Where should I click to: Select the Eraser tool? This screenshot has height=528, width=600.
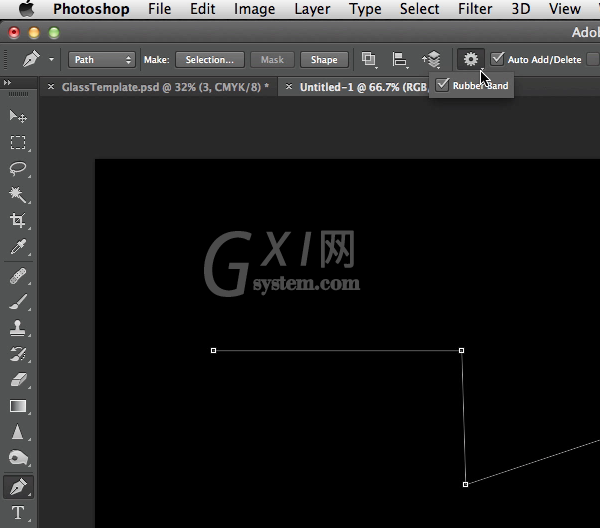pos(18,380)
